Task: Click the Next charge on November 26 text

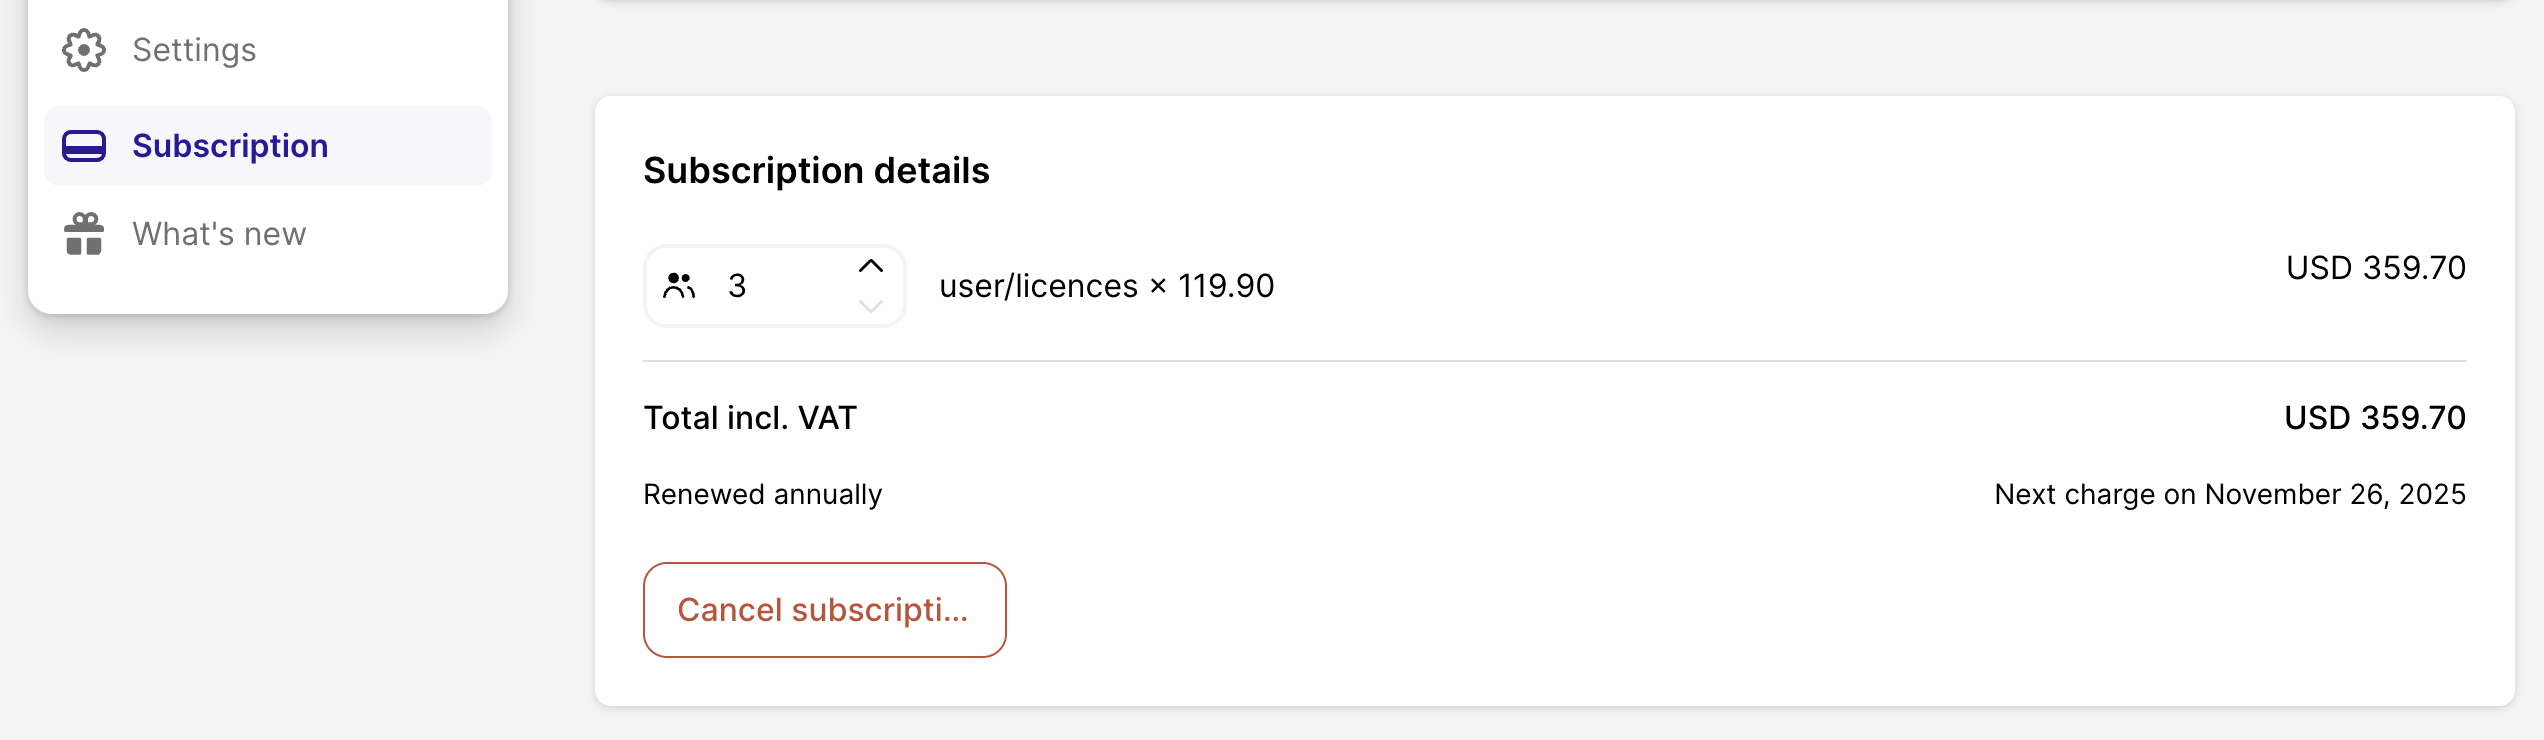Action: [2230, 495]
